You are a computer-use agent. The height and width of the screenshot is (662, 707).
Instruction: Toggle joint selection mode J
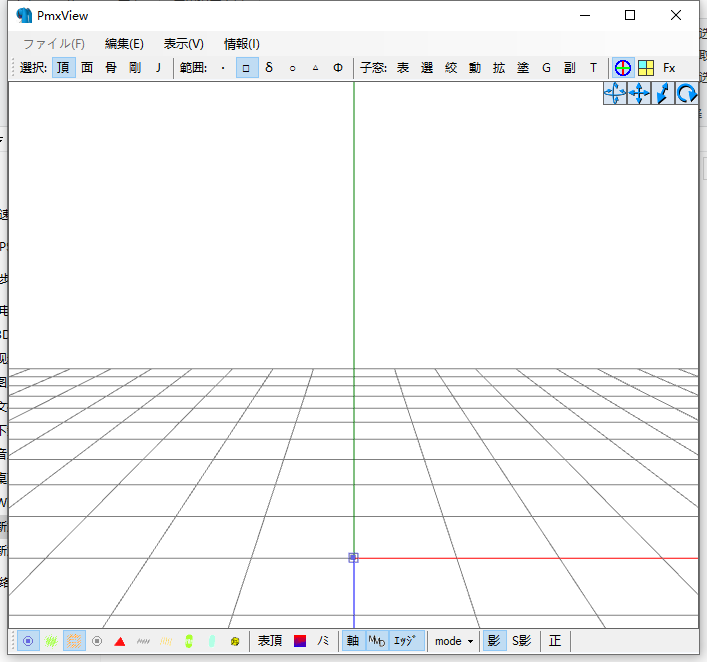(x=158, y=68)
